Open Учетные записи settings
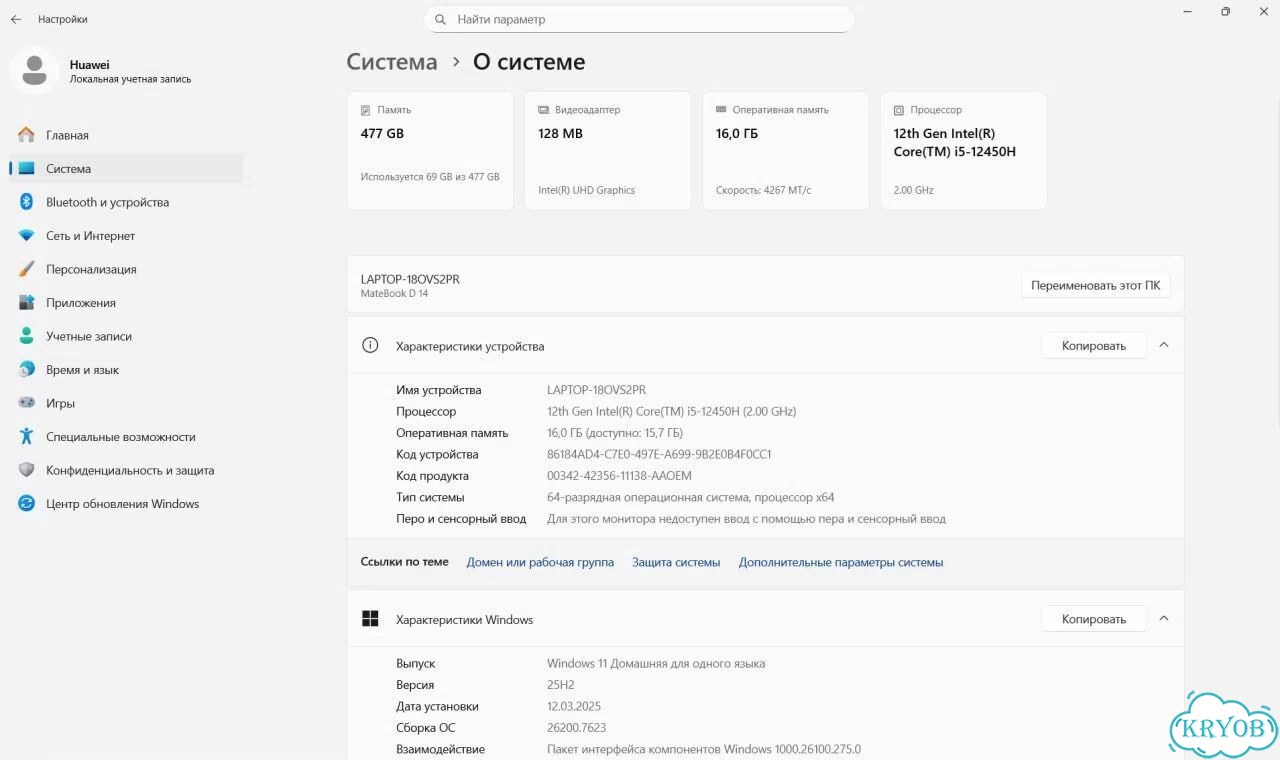 pos(126,336)
